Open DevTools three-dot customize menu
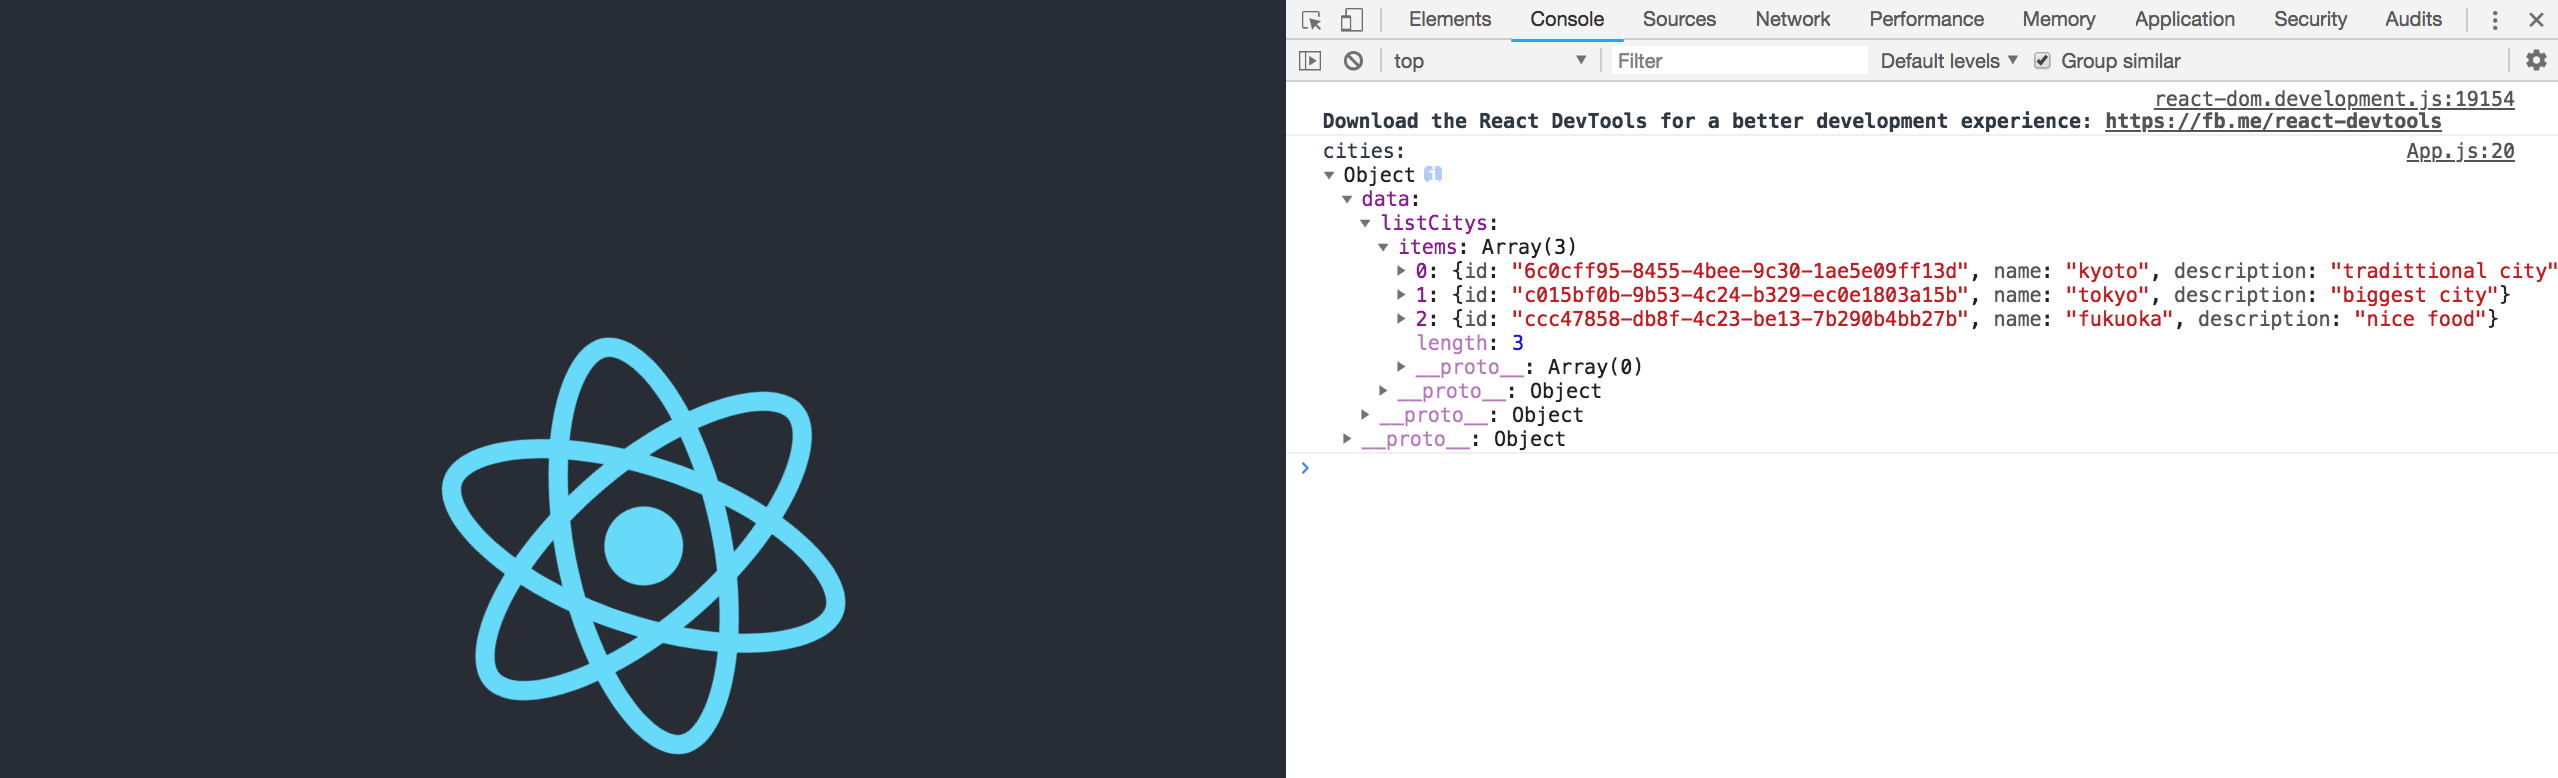The image size is (2558, 778). [2495, 20]
